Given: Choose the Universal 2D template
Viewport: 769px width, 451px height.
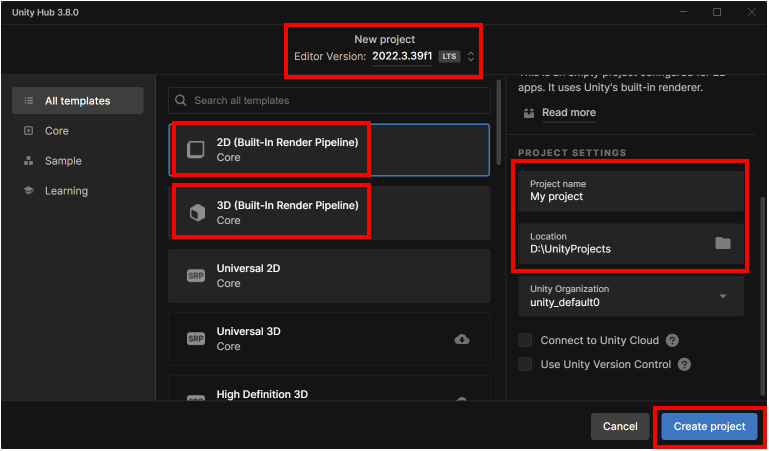Looking at the screenshot, I should [329, 276].
